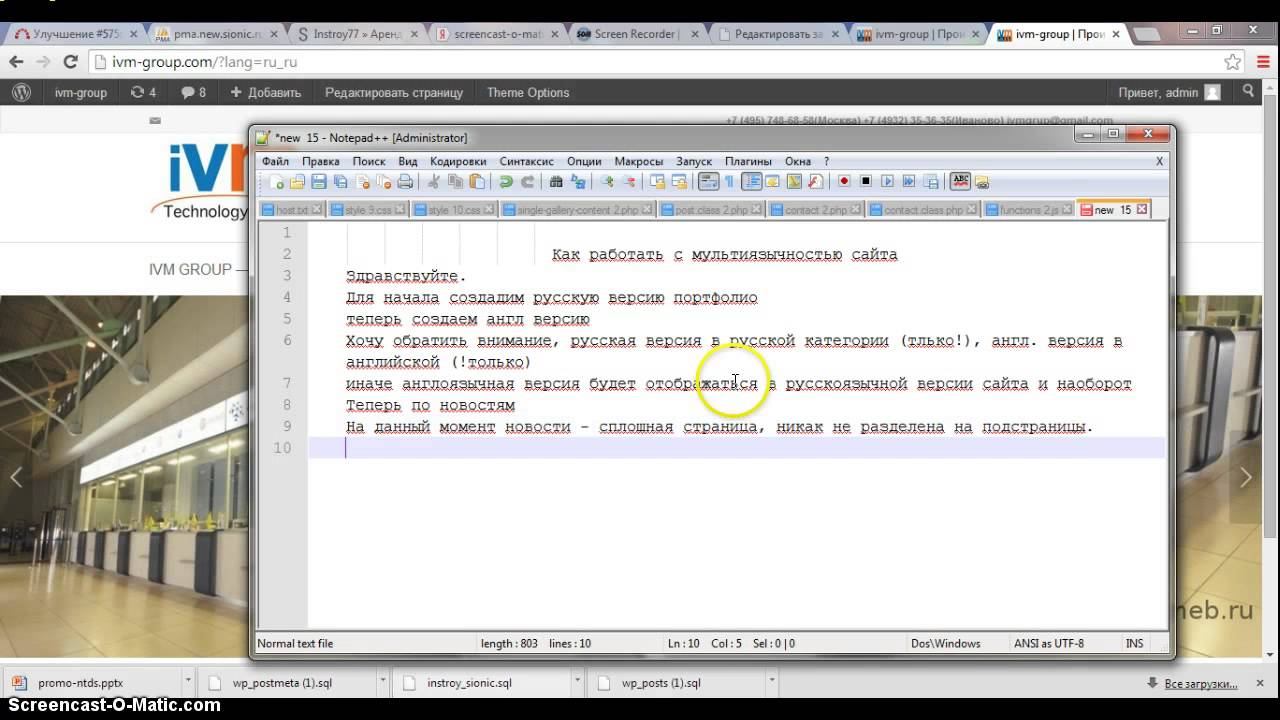Undo the last edit with green arrow

coord(506,182)
